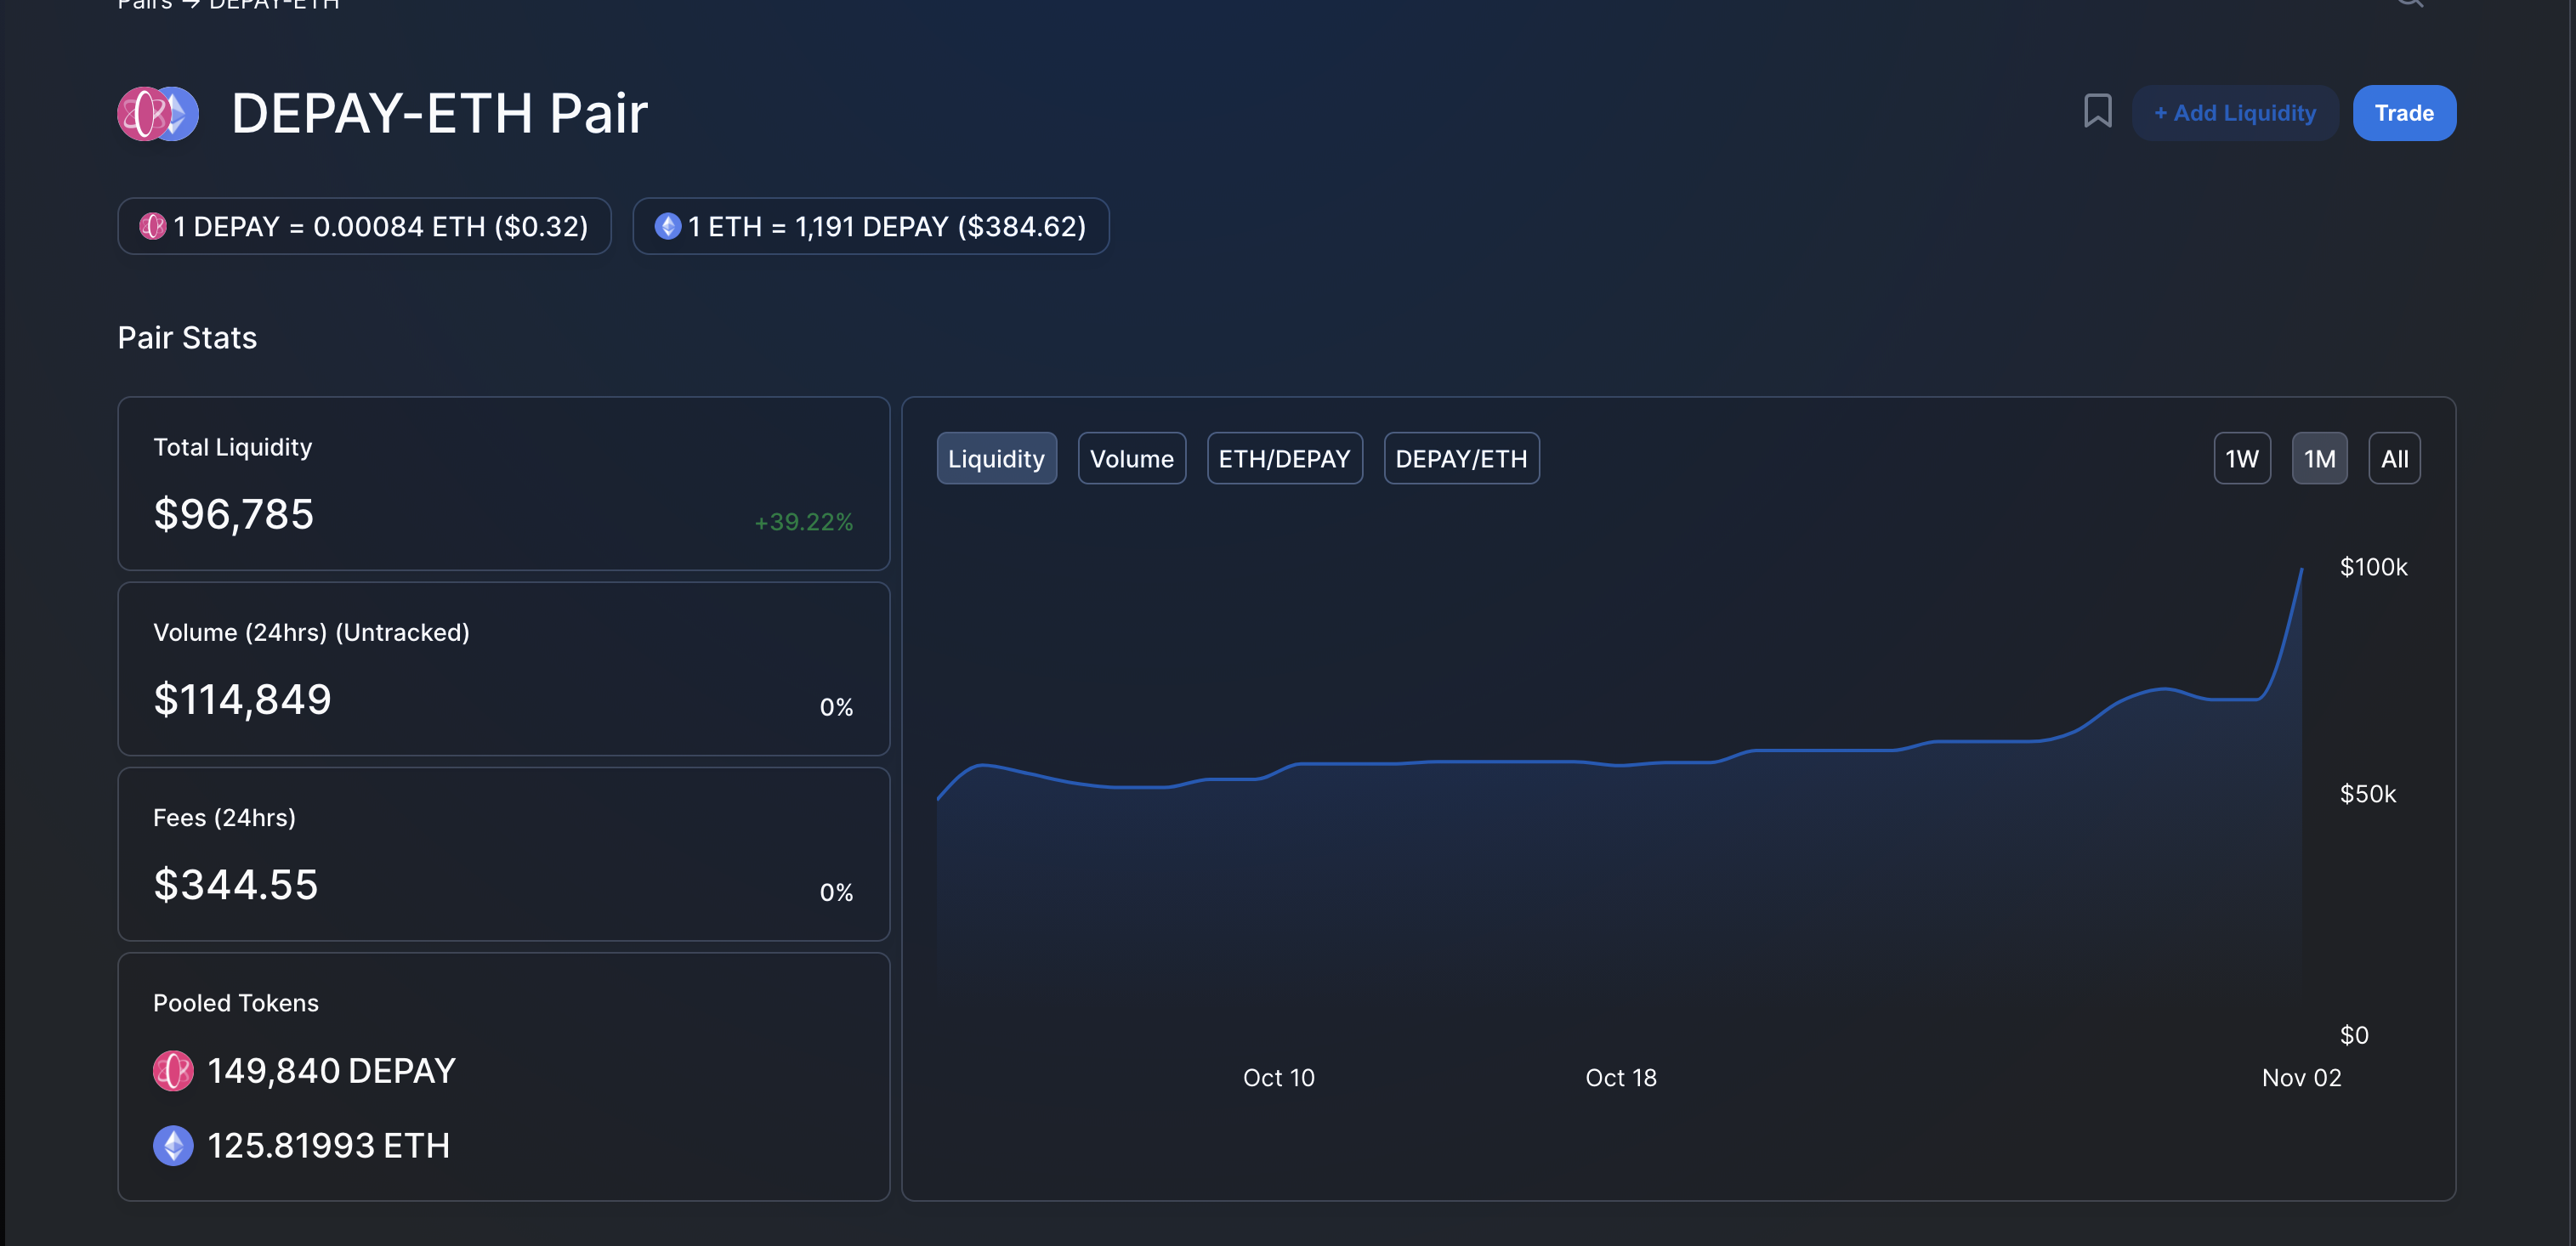Click DEPAY icon in the price pill
This screenshot has width=2576, height=1246.
click(153, 226)
